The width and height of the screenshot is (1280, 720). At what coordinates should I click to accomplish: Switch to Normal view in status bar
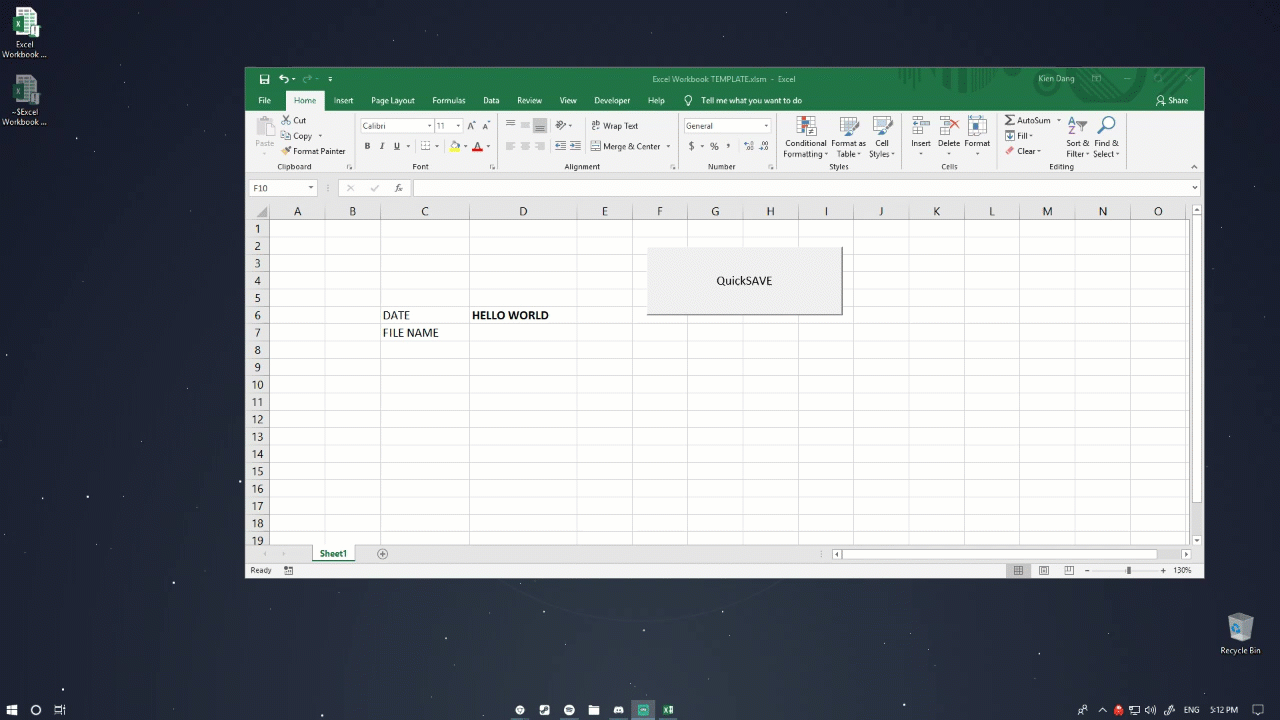1018,570
